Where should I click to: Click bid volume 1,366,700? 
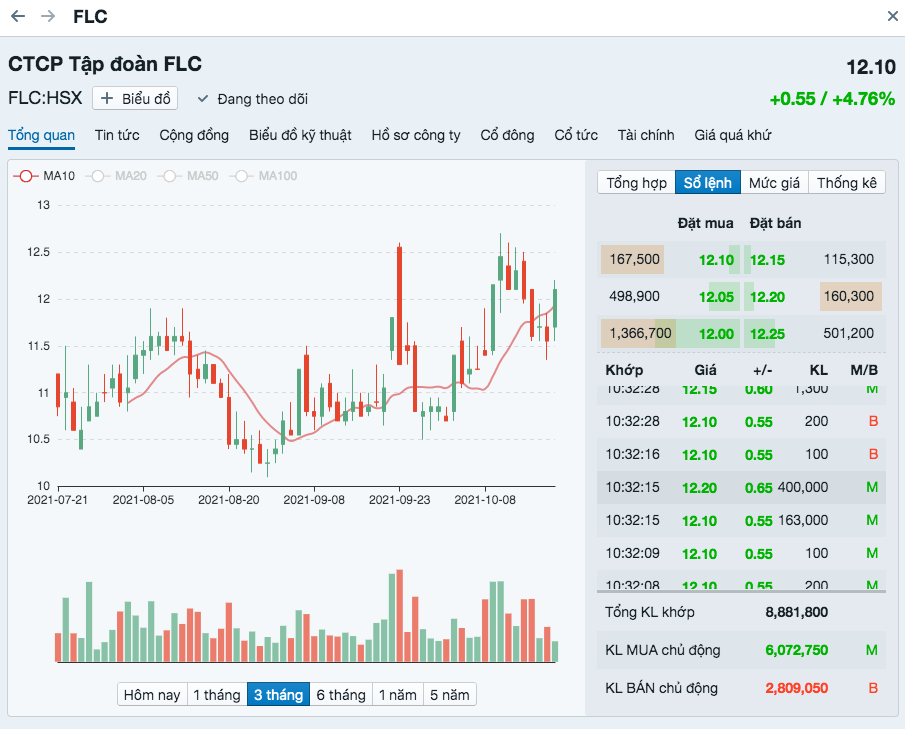pyautogui.click(x=640, y=333)
